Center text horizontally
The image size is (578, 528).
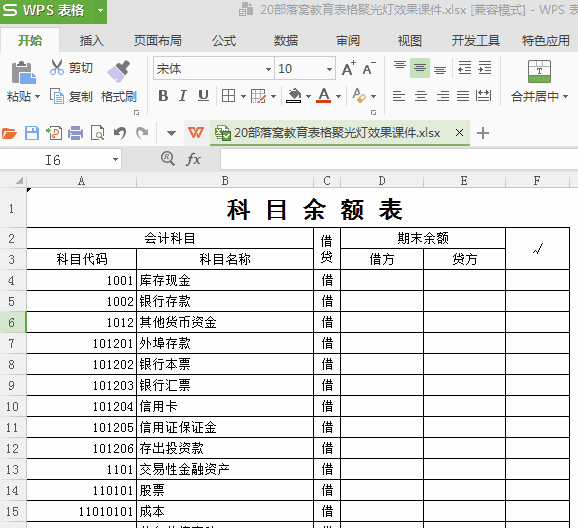click(x=421, y=96)
